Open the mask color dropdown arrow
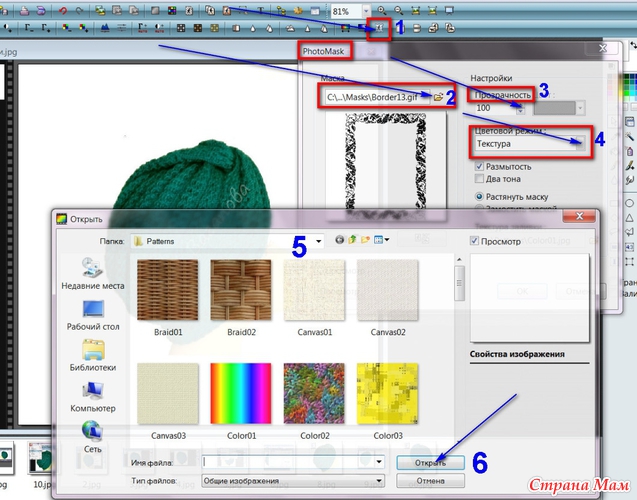 (x=580, y=108)
